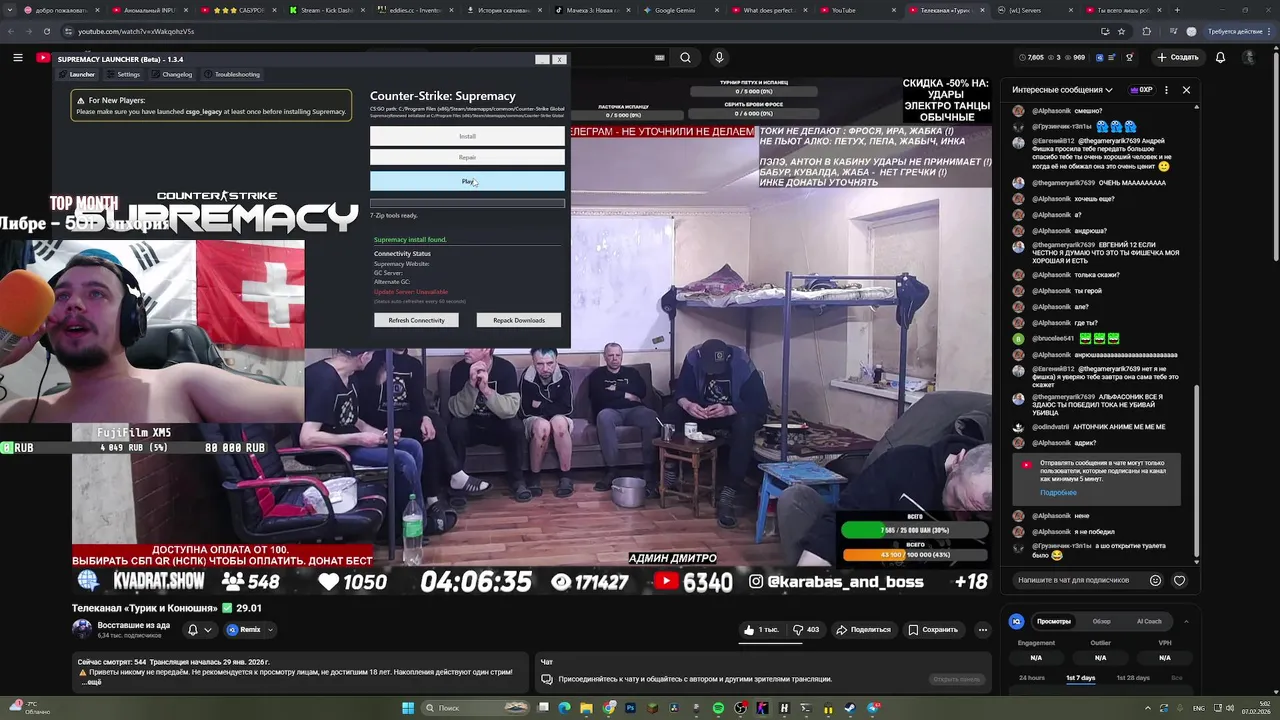Send a heart reaction in the chat

(x=1180, y=580)
